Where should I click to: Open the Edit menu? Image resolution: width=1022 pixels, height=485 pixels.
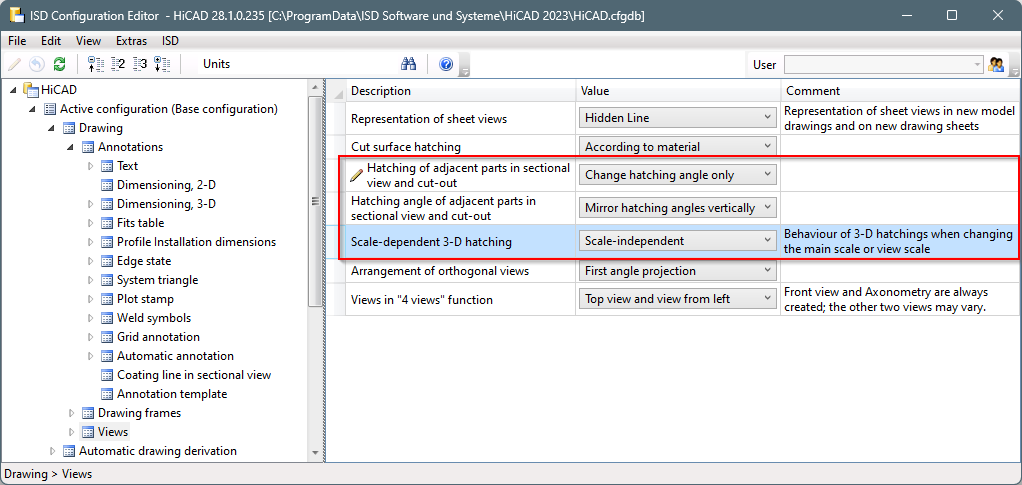[x=51, y=40]
